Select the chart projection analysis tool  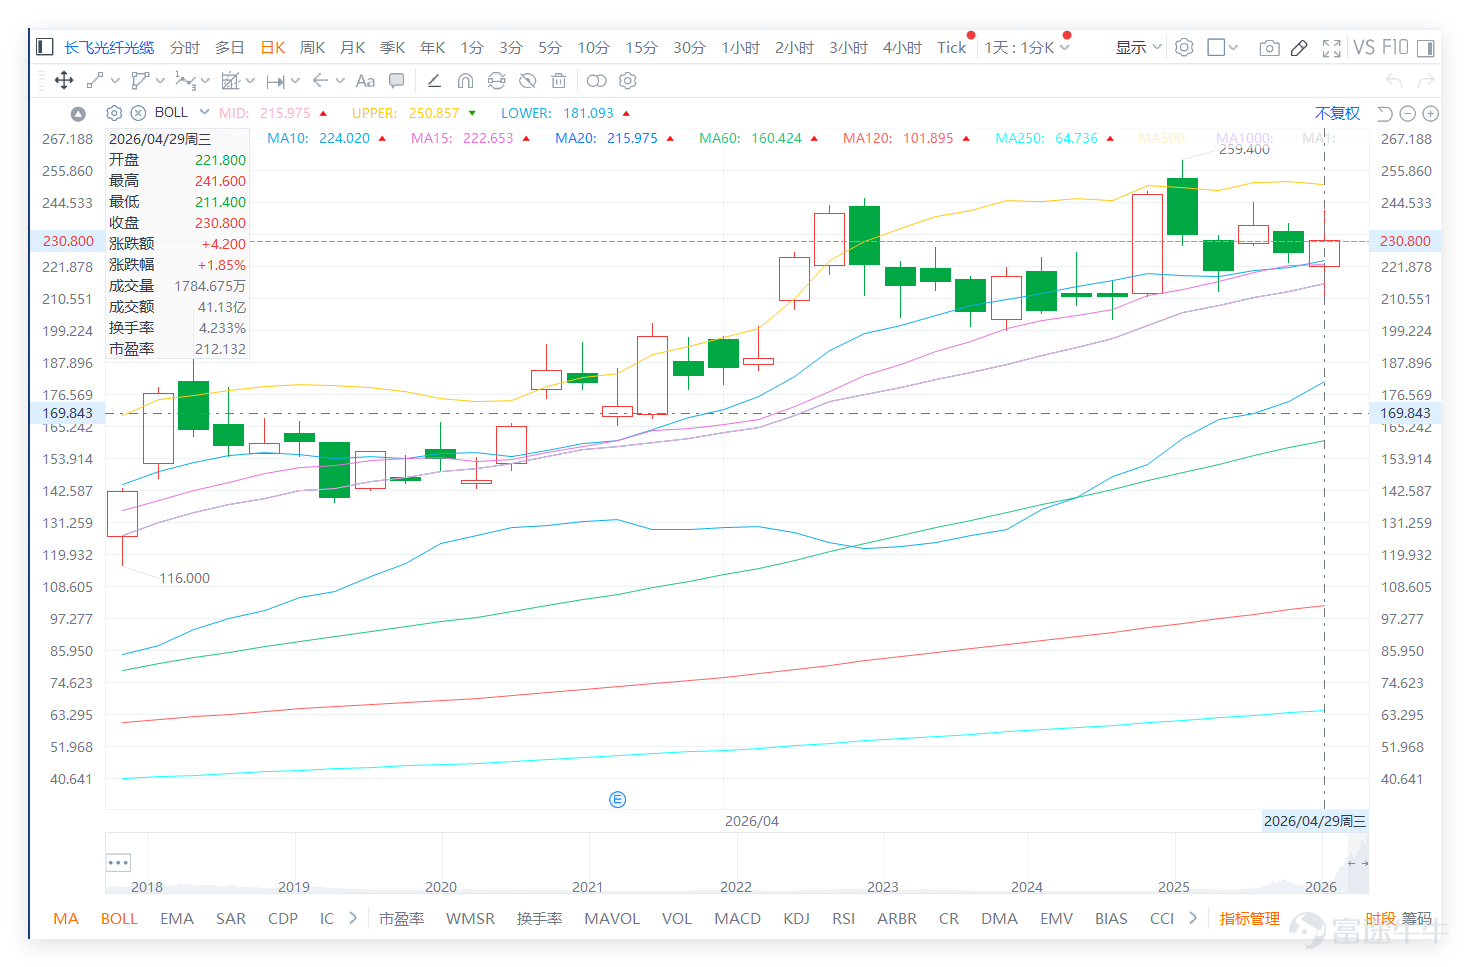click(231, 81)
